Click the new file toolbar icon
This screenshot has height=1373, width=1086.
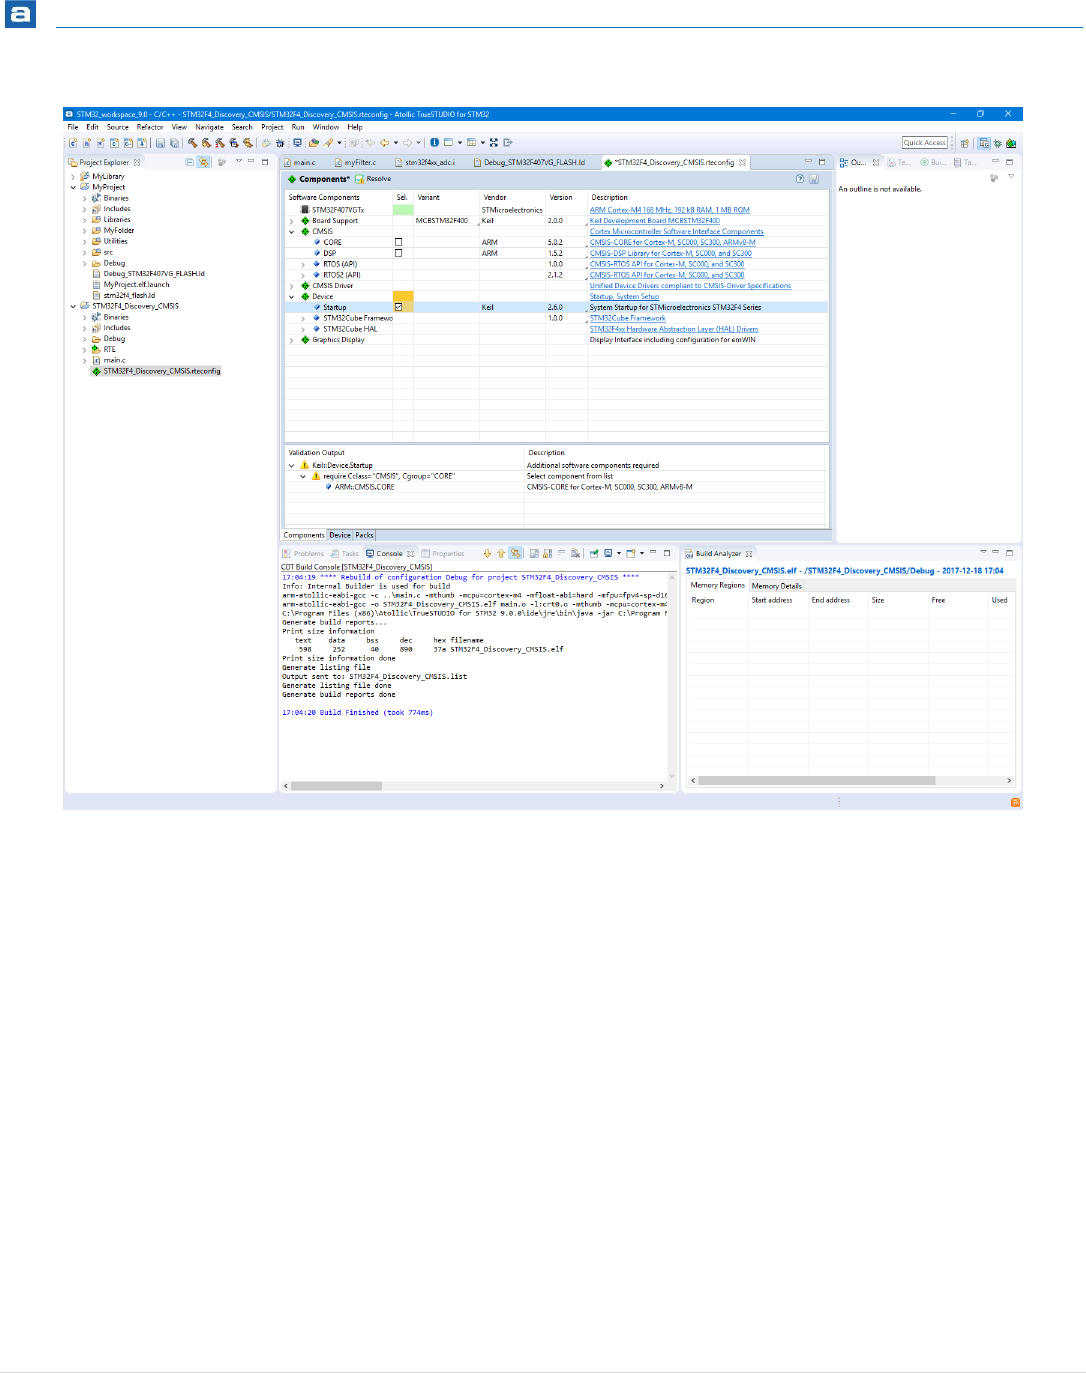click(x=73, y=143)
